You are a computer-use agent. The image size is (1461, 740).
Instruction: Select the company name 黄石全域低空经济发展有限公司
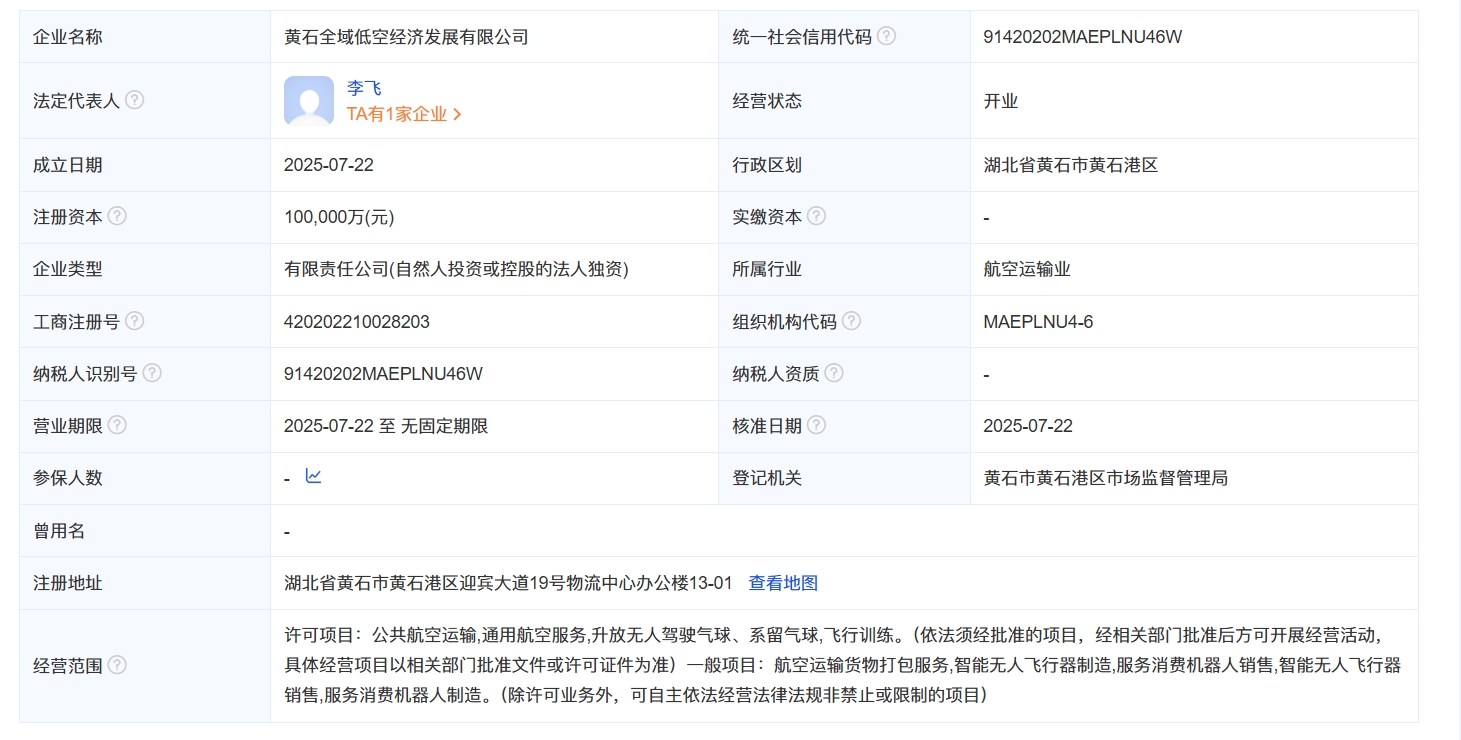(x=406, y=37)
